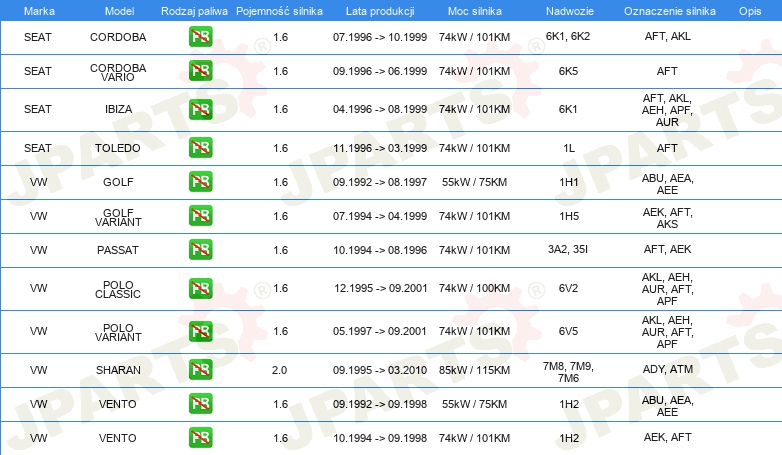The height and width of the screenshot is (455, 782).
Task: Click the fuel icon in the GOLF VARIANT row
Action: point(200,216)
